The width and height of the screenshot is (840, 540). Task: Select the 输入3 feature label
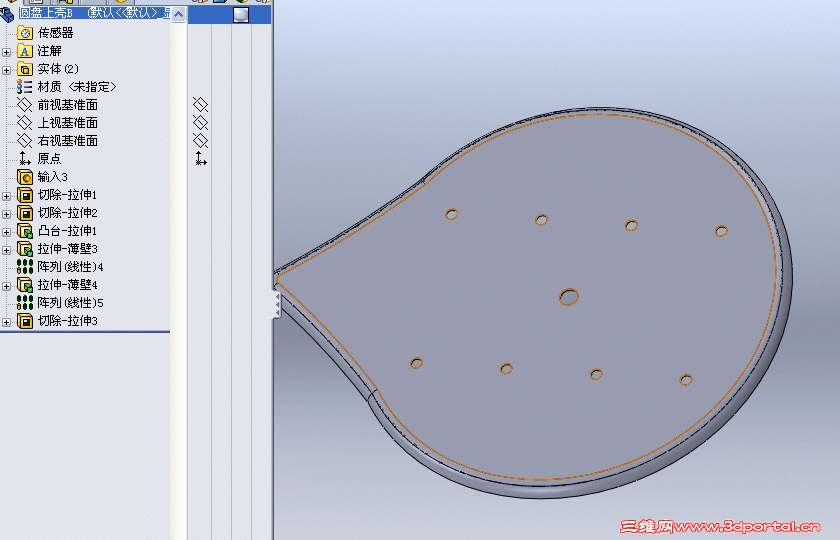[52, 177]
